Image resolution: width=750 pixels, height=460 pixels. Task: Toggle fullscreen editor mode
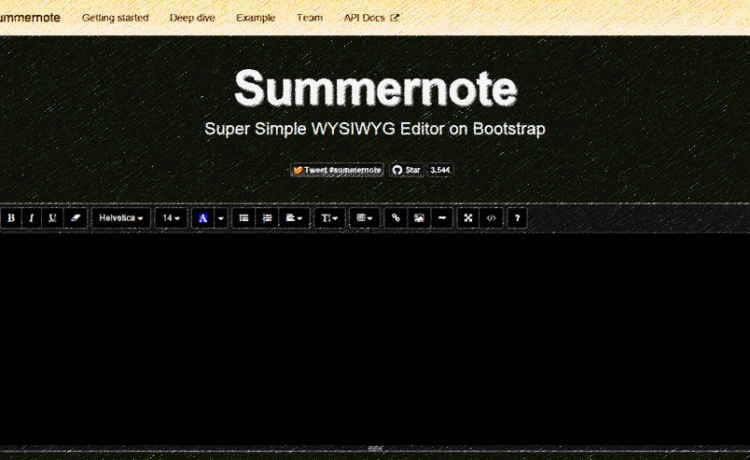click(468, 218)
